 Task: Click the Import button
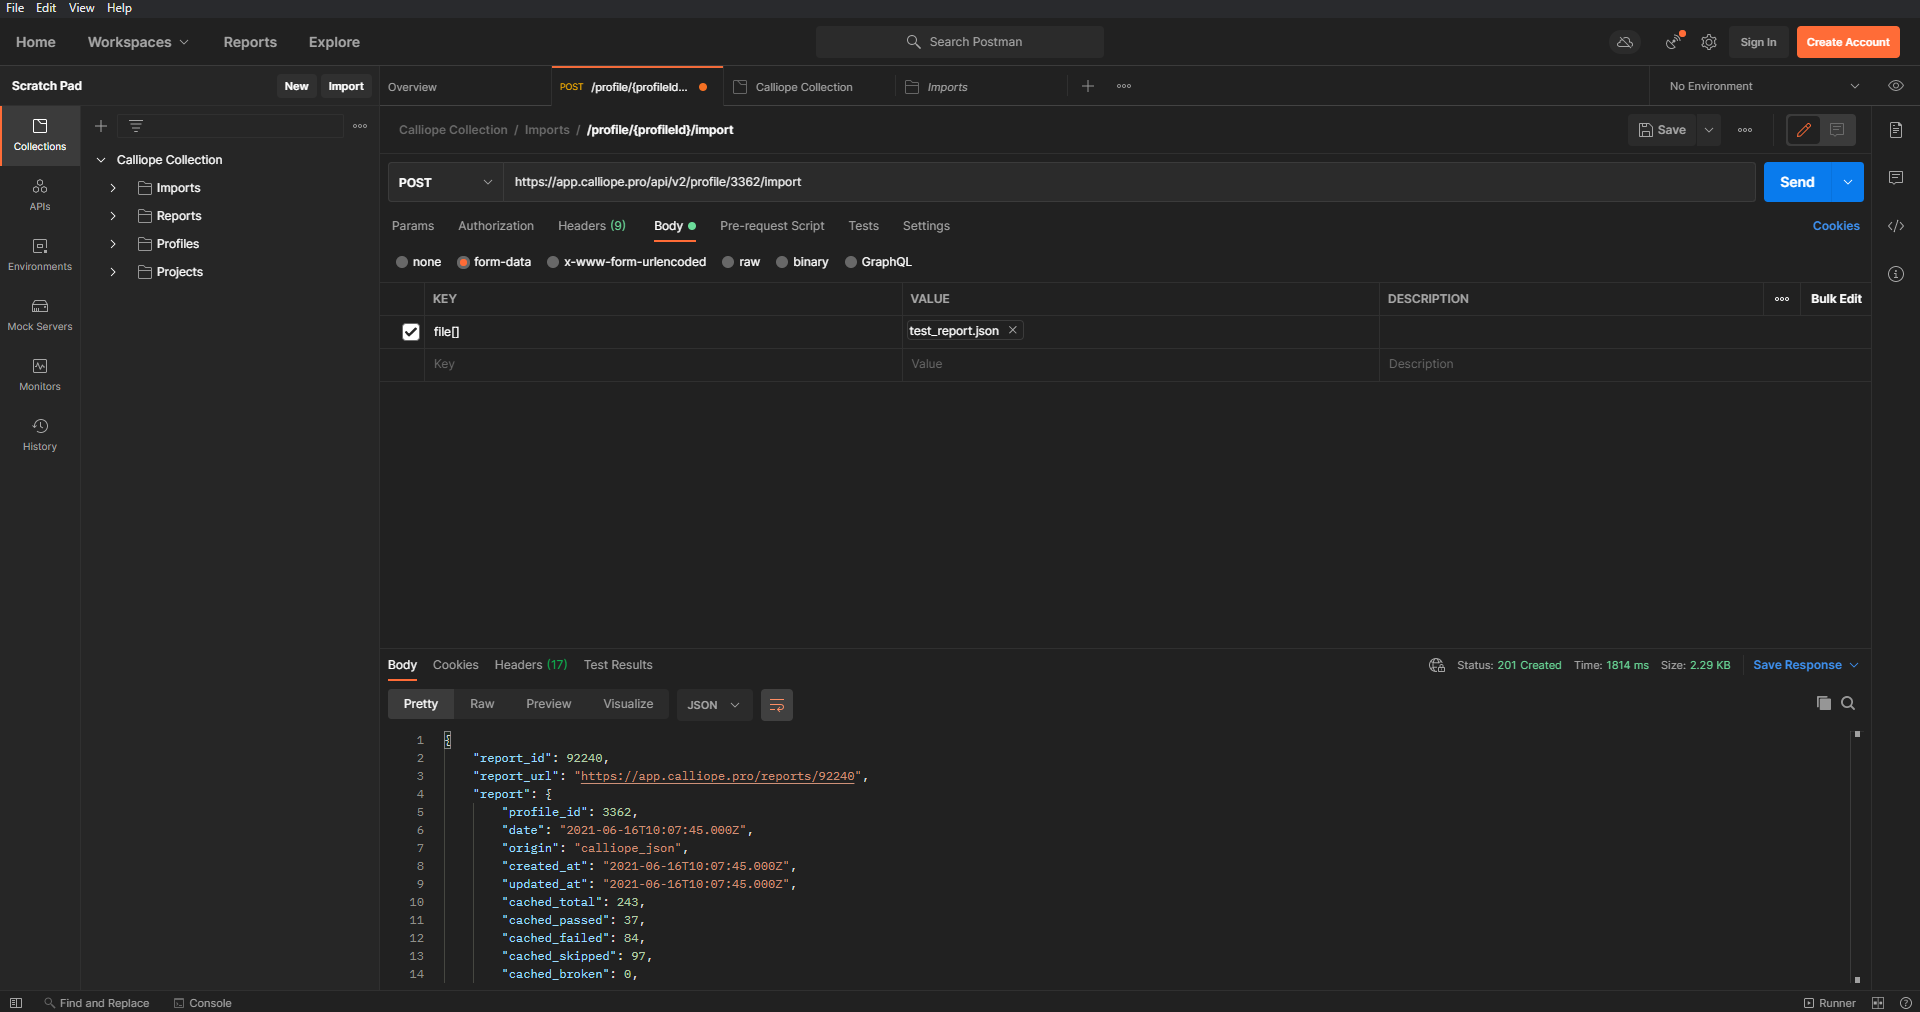pyautogui.click(x=346, y=86)
